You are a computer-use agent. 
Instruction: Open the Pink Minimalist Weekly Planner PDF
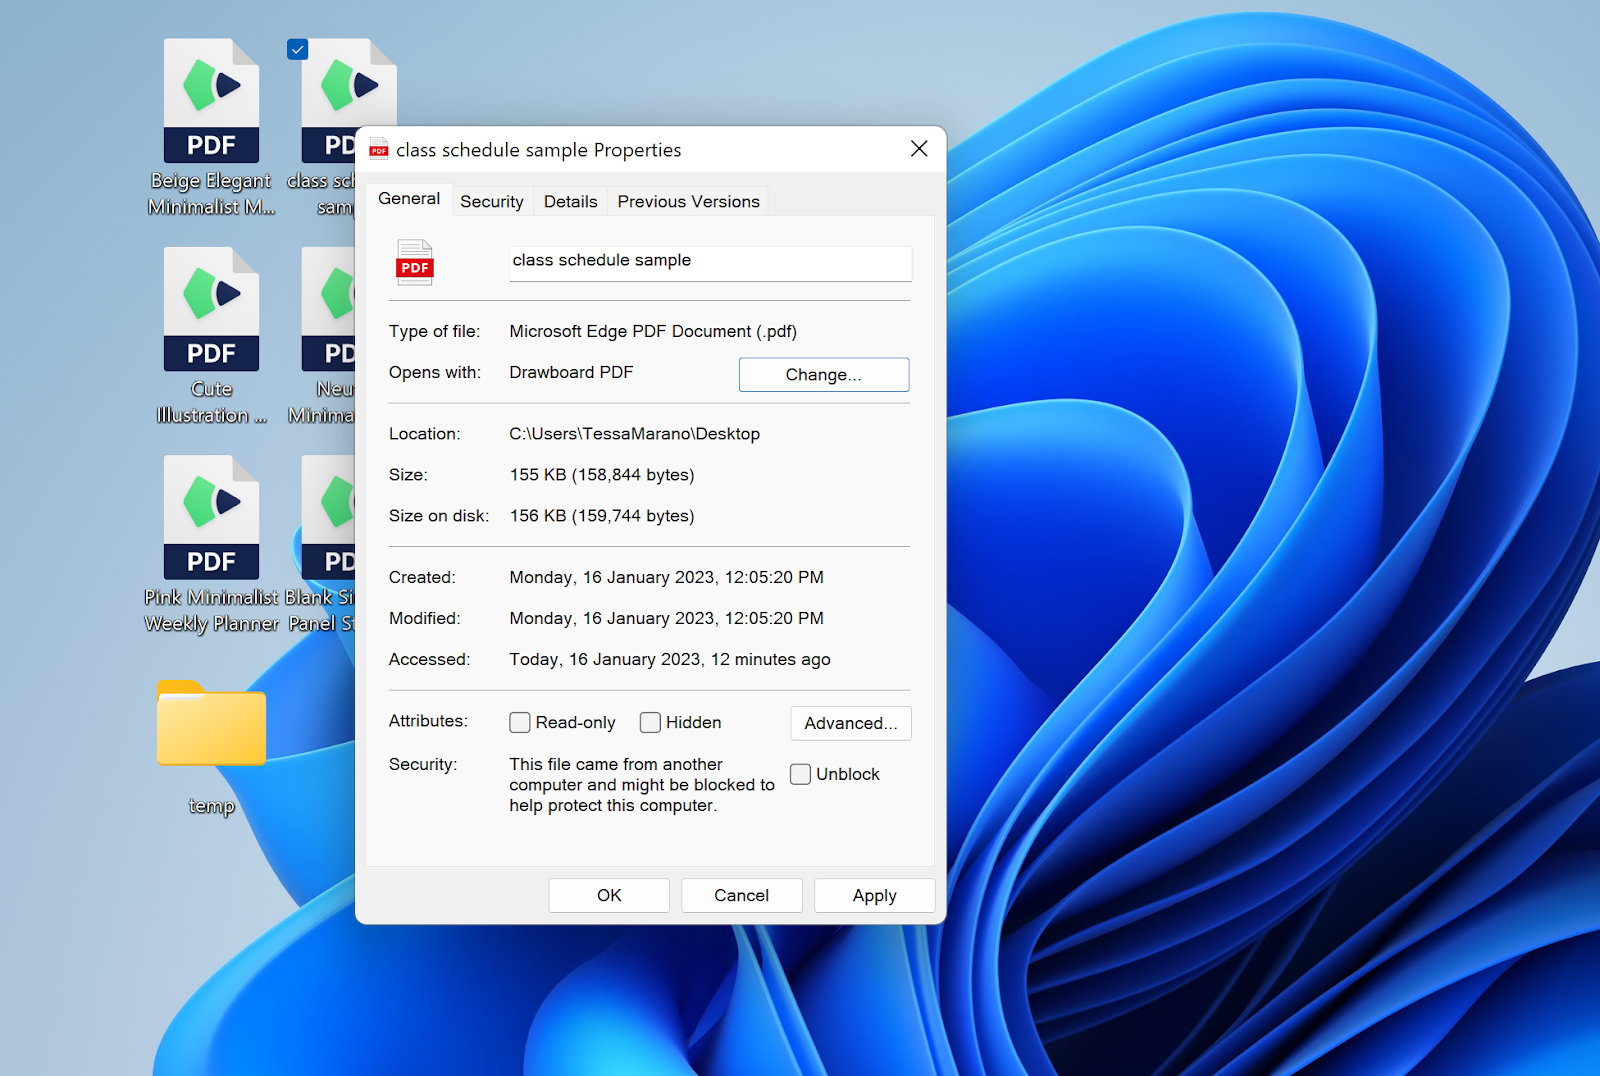click(x=211, y=517)
